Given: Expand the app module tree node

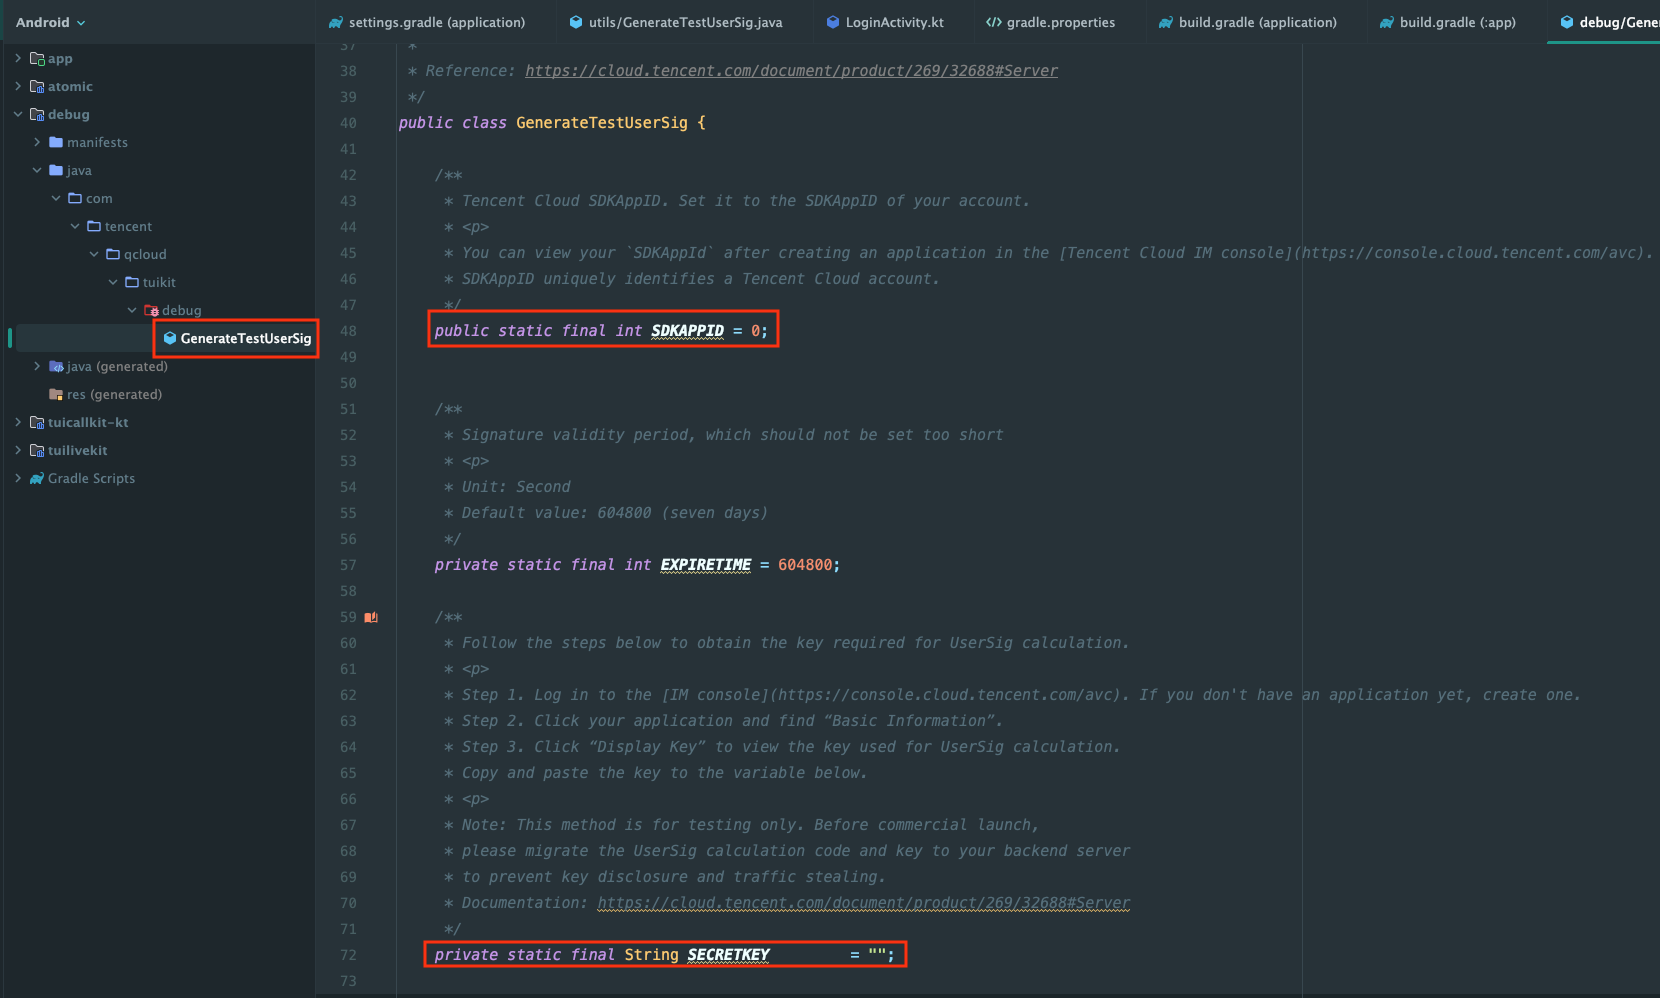Looking at the screenshot, I should 18,59.
